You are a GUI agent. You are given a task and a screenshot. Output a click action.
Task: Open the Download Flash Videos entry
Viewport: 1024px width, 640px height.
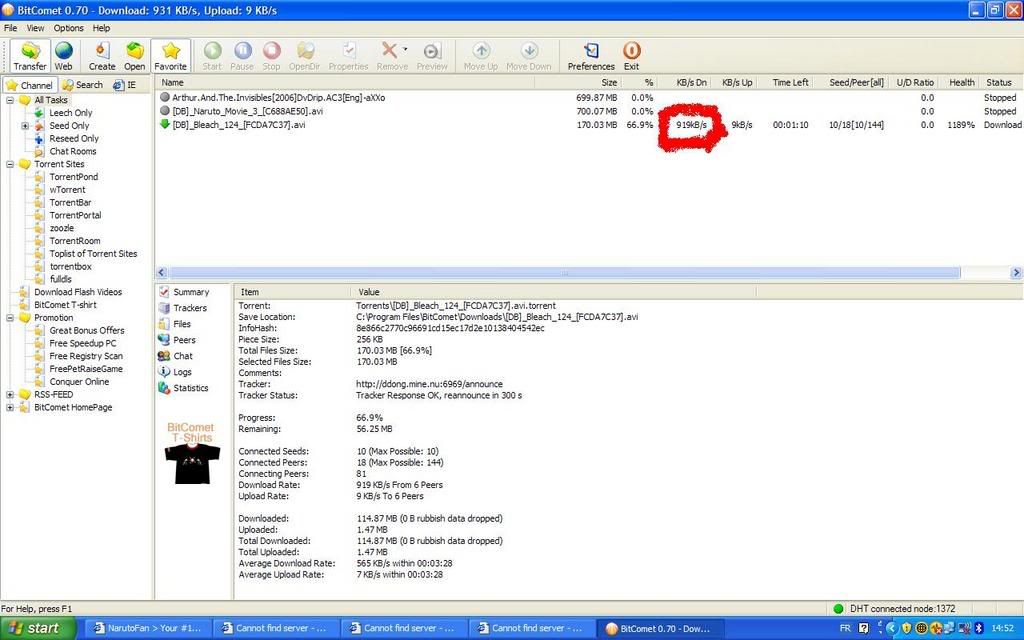(78, 292)
